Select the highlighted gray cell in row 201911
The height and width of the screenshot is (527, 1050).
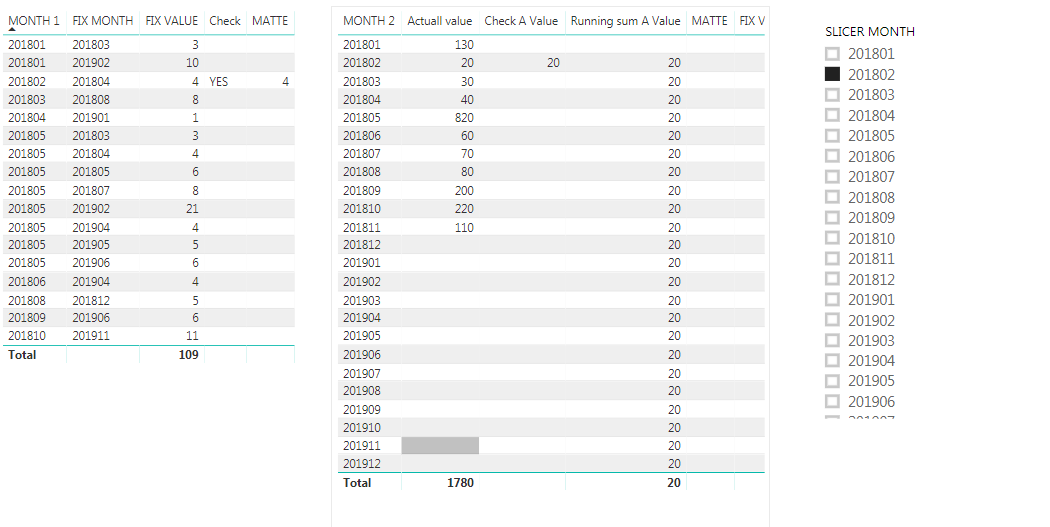pyautogui.click(x=440, y=445)
